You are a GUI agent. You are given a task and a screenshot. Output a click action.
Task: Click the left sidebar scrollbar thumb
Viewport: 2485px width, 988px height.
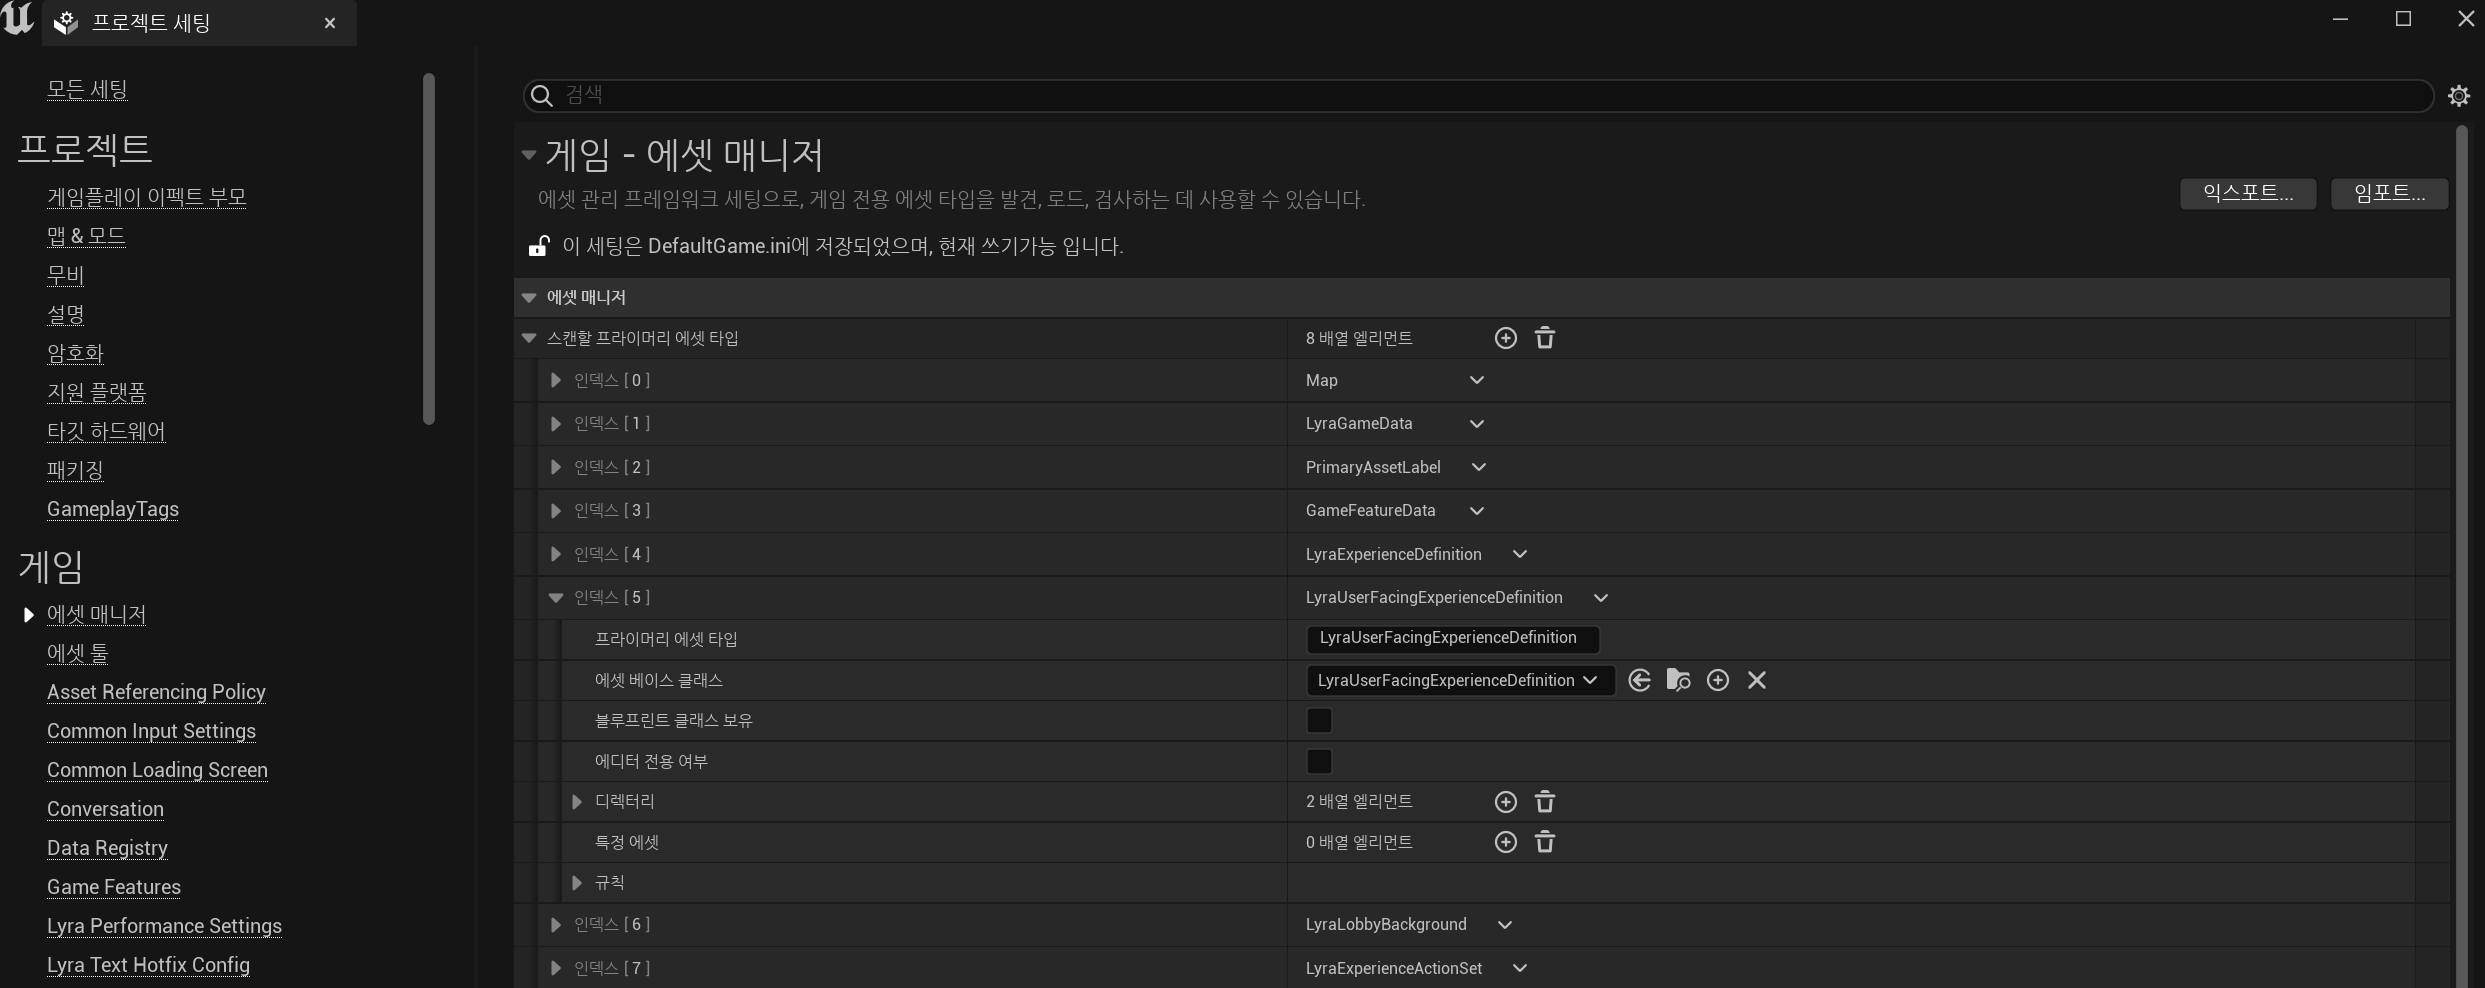click(429, 249)
